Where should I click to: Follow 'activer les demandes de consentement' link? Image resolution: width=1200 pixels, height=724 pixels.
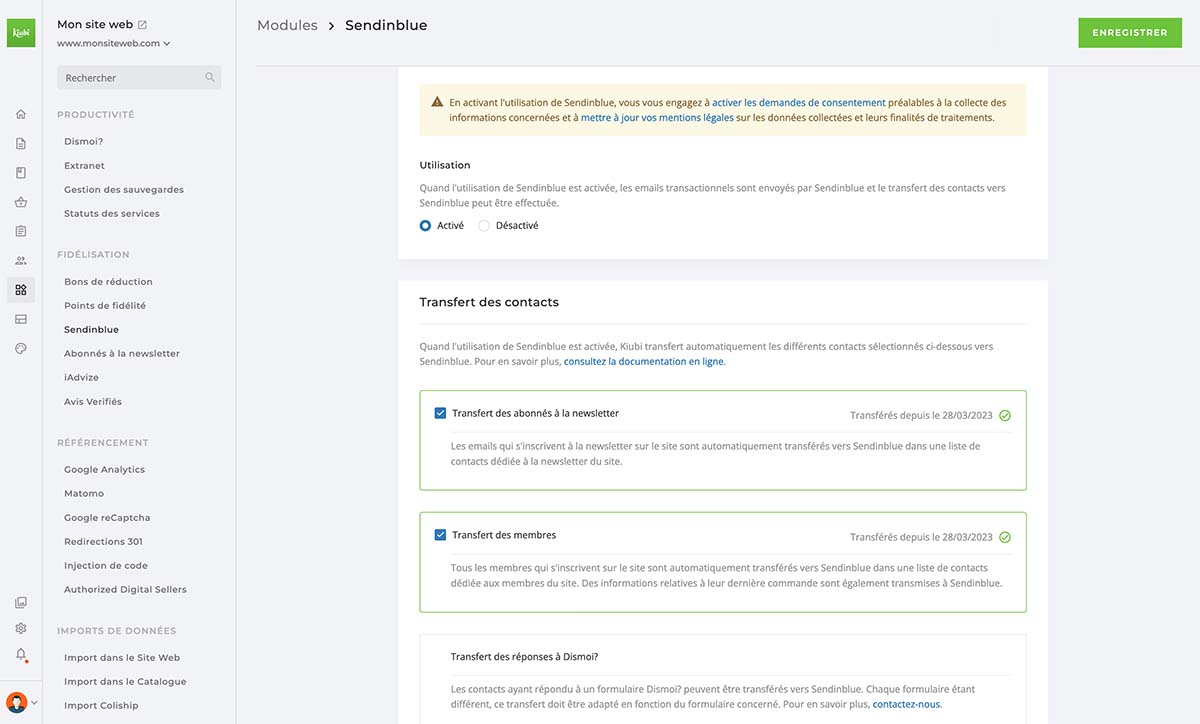pos(799,103)
